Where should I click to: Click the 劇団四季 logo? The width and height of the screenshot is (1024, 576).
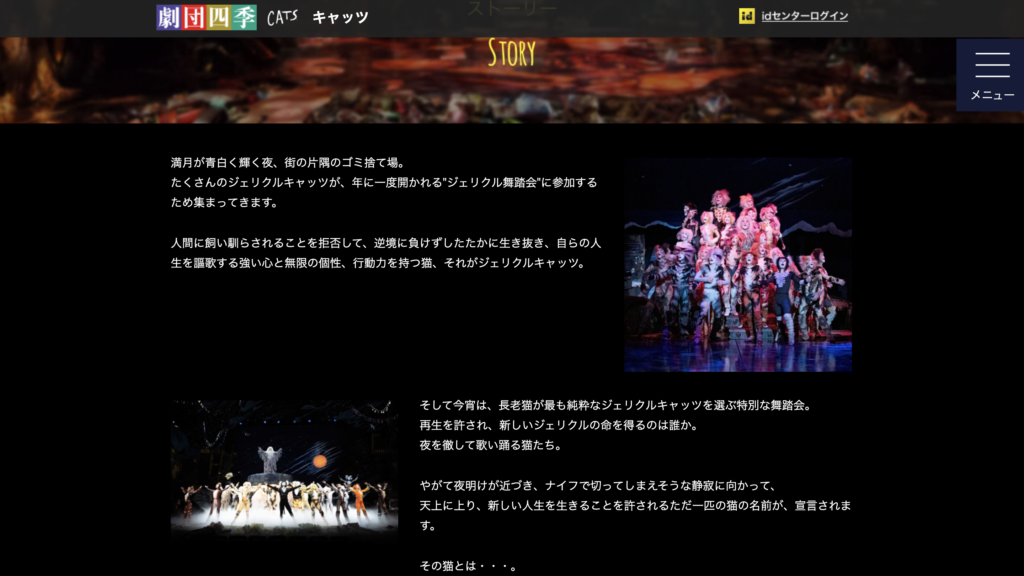point(206,18)
